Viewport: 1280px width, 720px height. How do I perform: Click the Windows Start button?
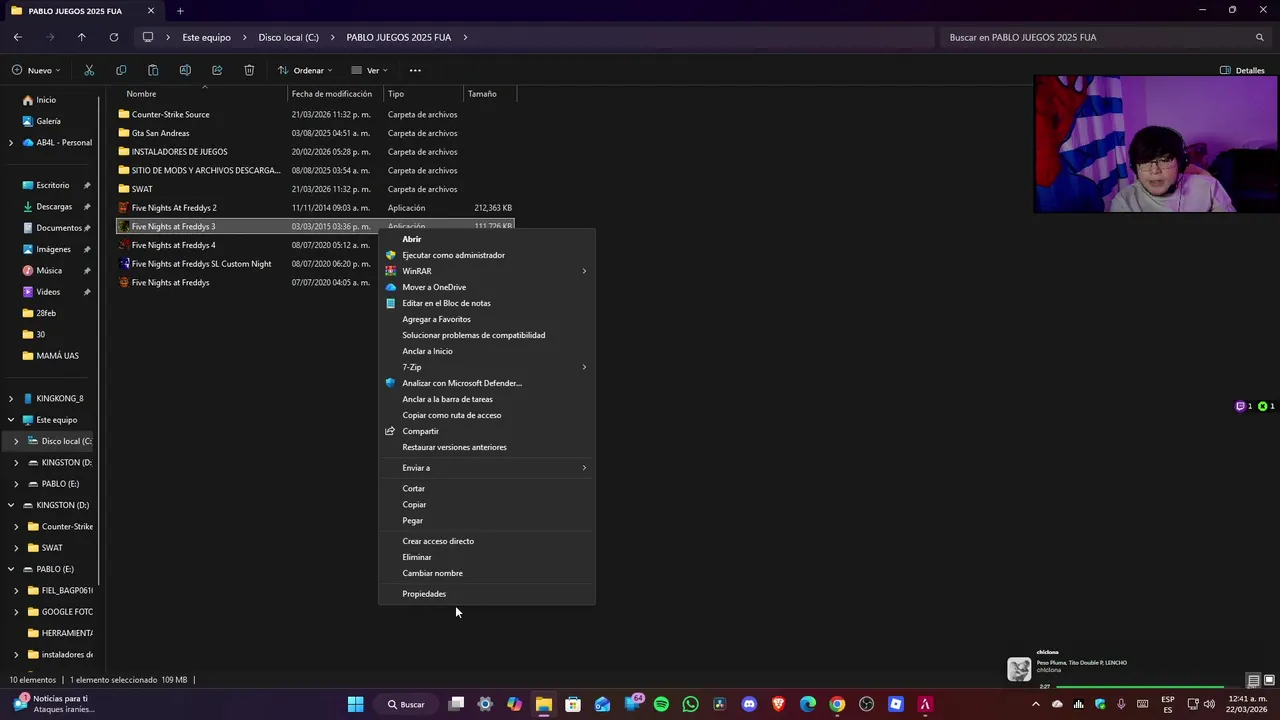(355, 704)
